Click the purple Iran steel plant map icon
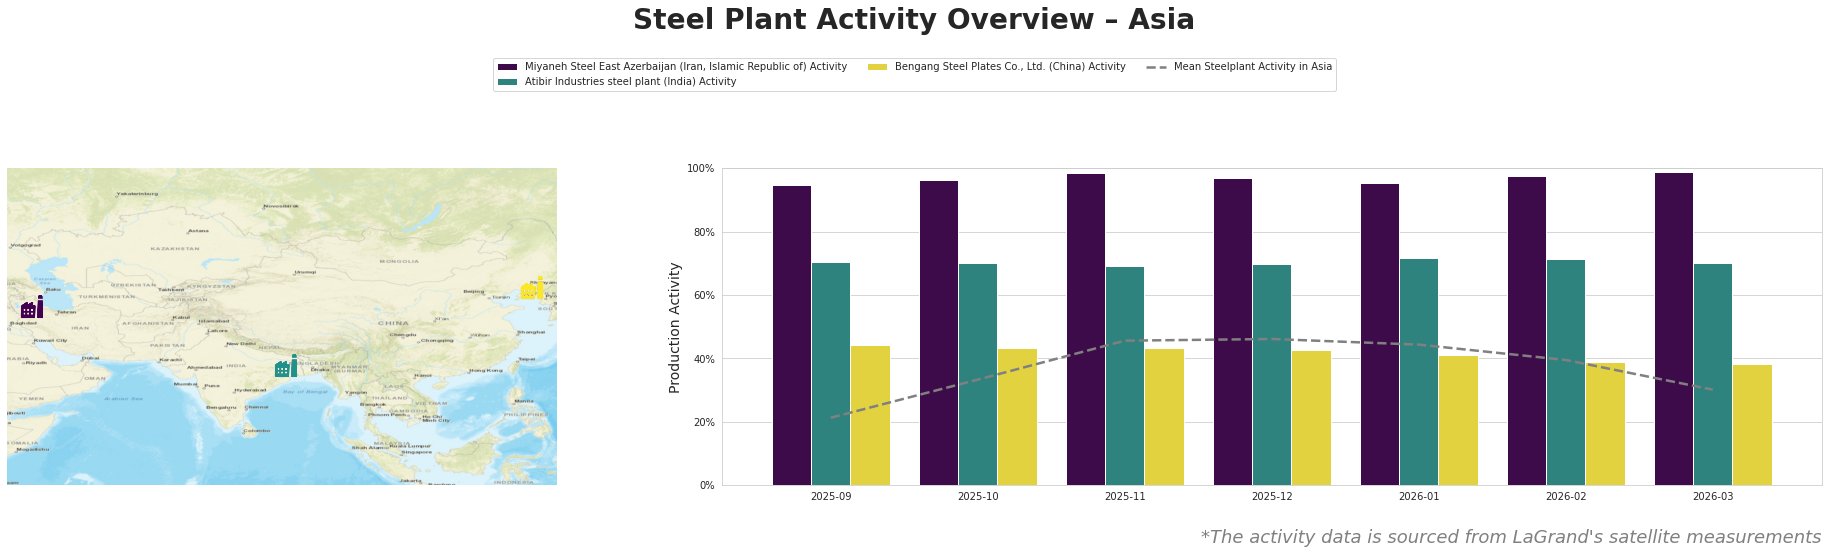This screenshot has height=554, width=1828. click(x=32, y=308)
